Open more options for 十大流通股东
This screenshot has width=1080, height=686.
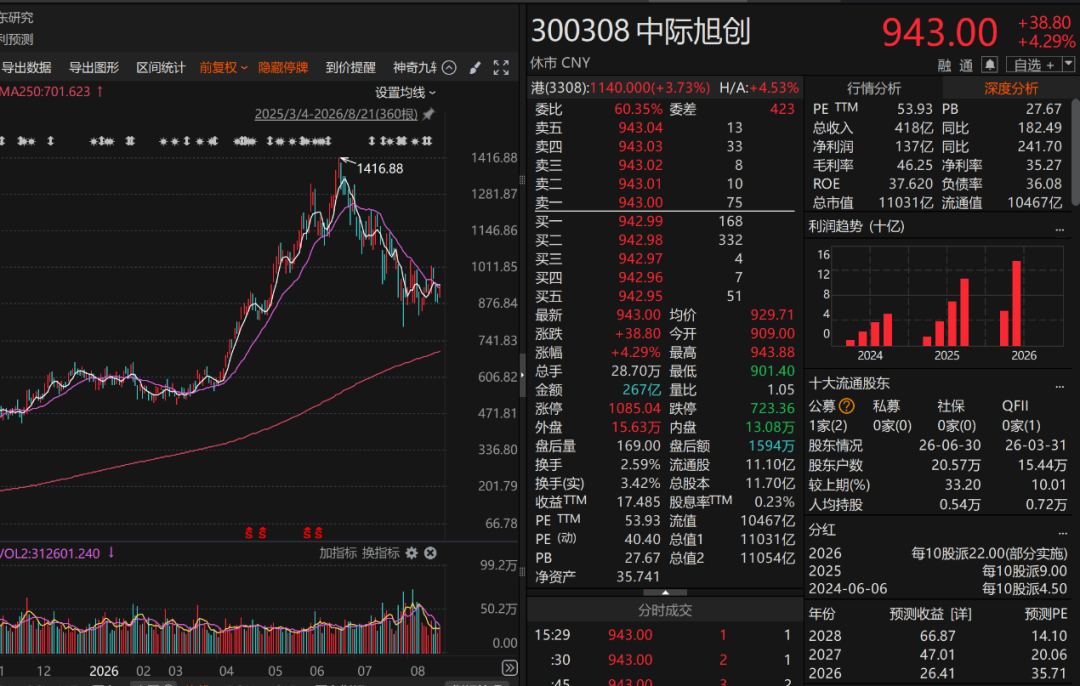1060,385
